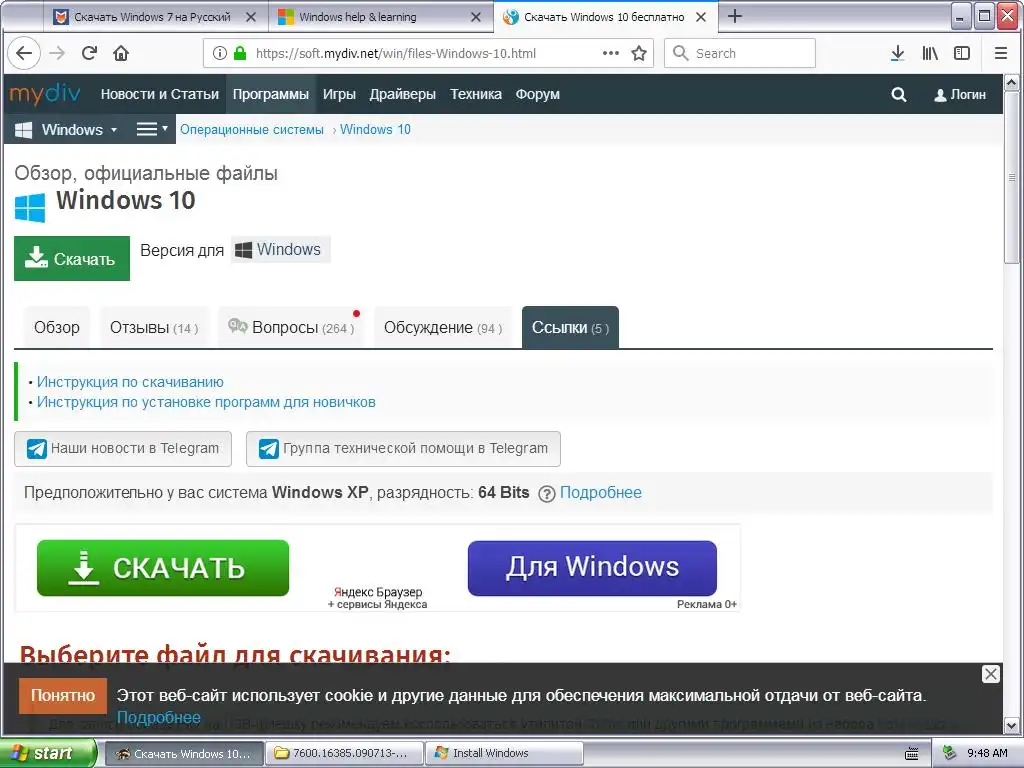
Task: Open the mydiv site search magnifier
Action: click(x=899, y=95)
